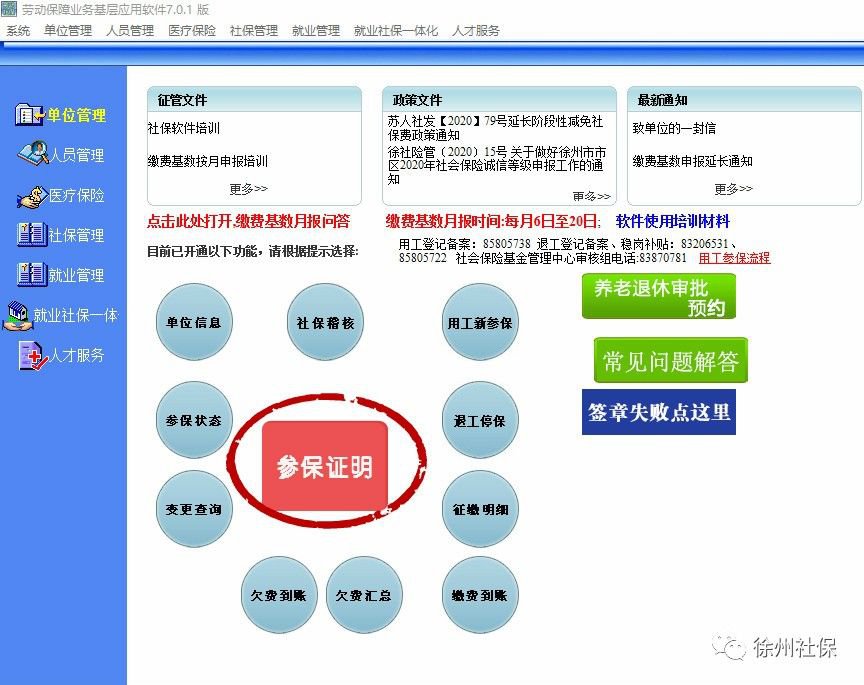The width and height of the screenshot is (864, 685).
Task: Open the 征缴明细 round button
Action: [480, 509]
